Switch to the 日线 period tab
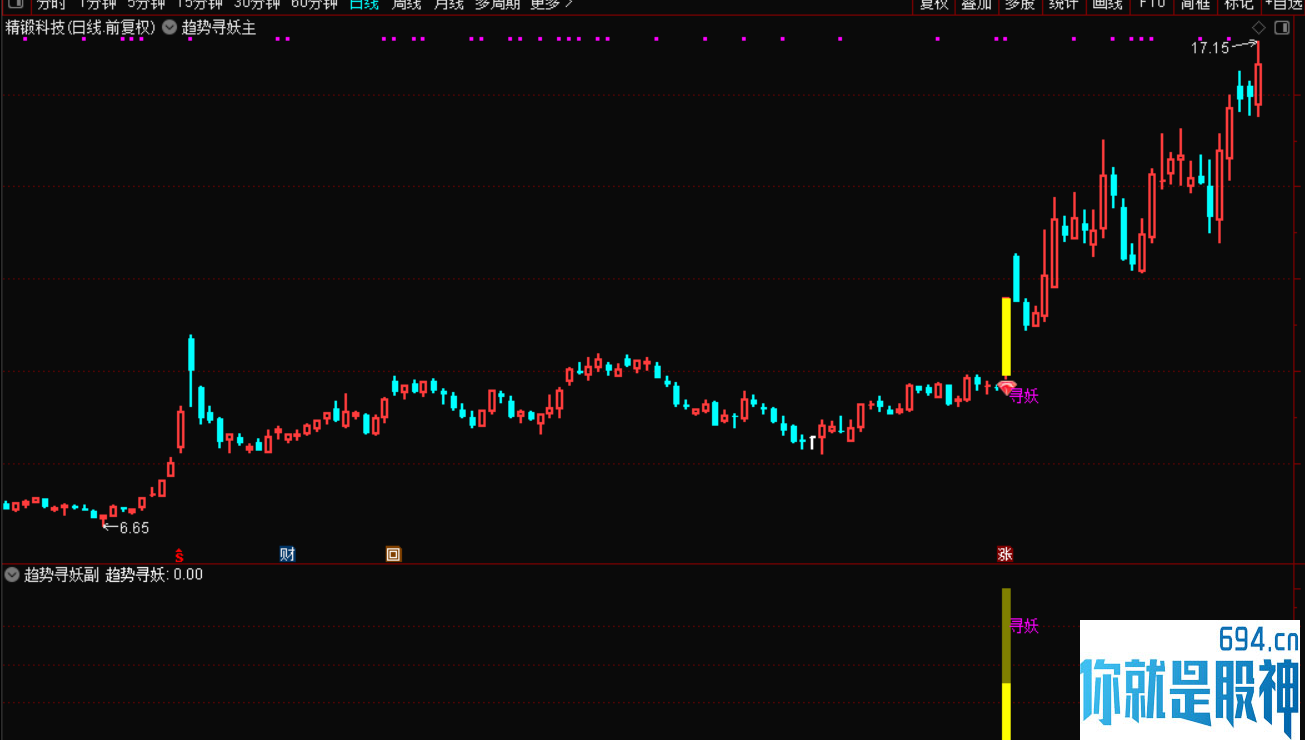1305x740 pixels. coord(364,4)
